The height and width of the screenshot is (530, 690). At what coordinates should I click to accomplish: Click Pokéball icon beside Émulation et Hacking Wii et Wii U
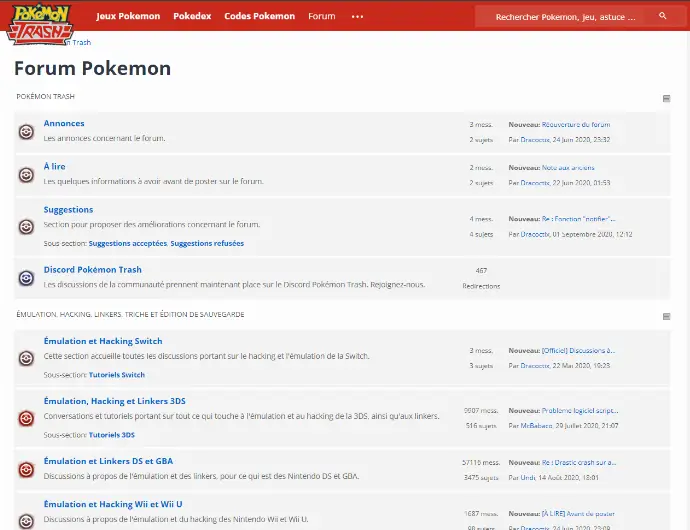click(26, 521)
